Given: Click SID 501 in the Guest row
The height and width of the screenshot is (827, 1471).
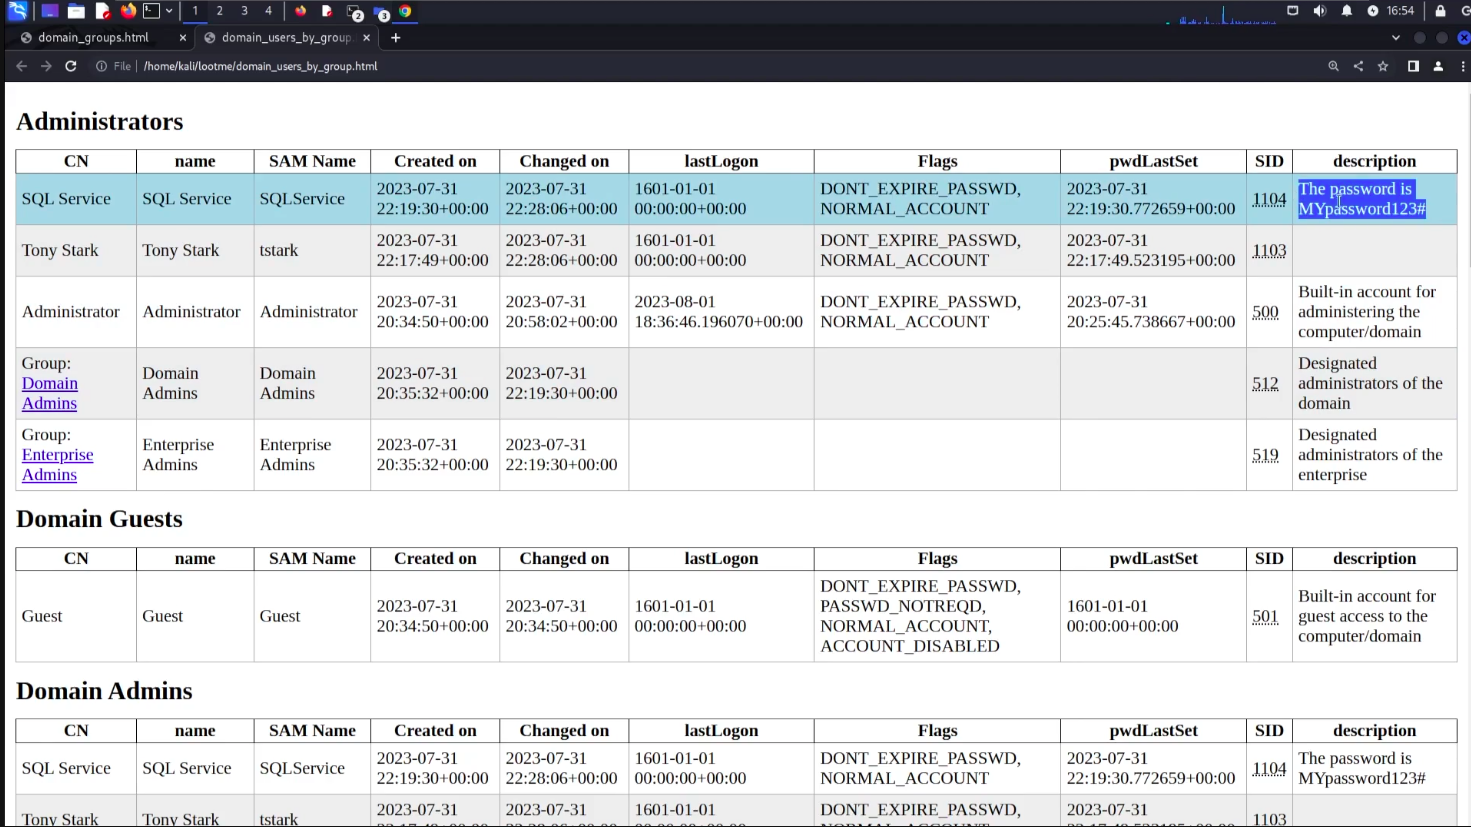Looking at the screenshot, I should [x=1265, y=616].
